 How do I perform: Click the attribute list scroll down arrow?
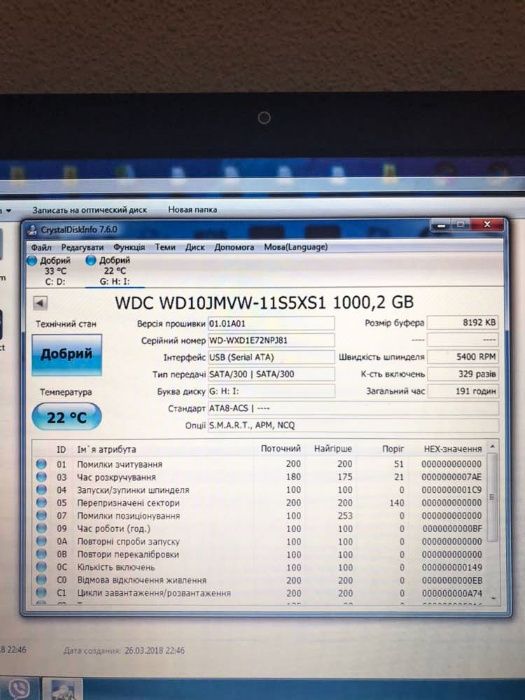click(x=493, y=597)
